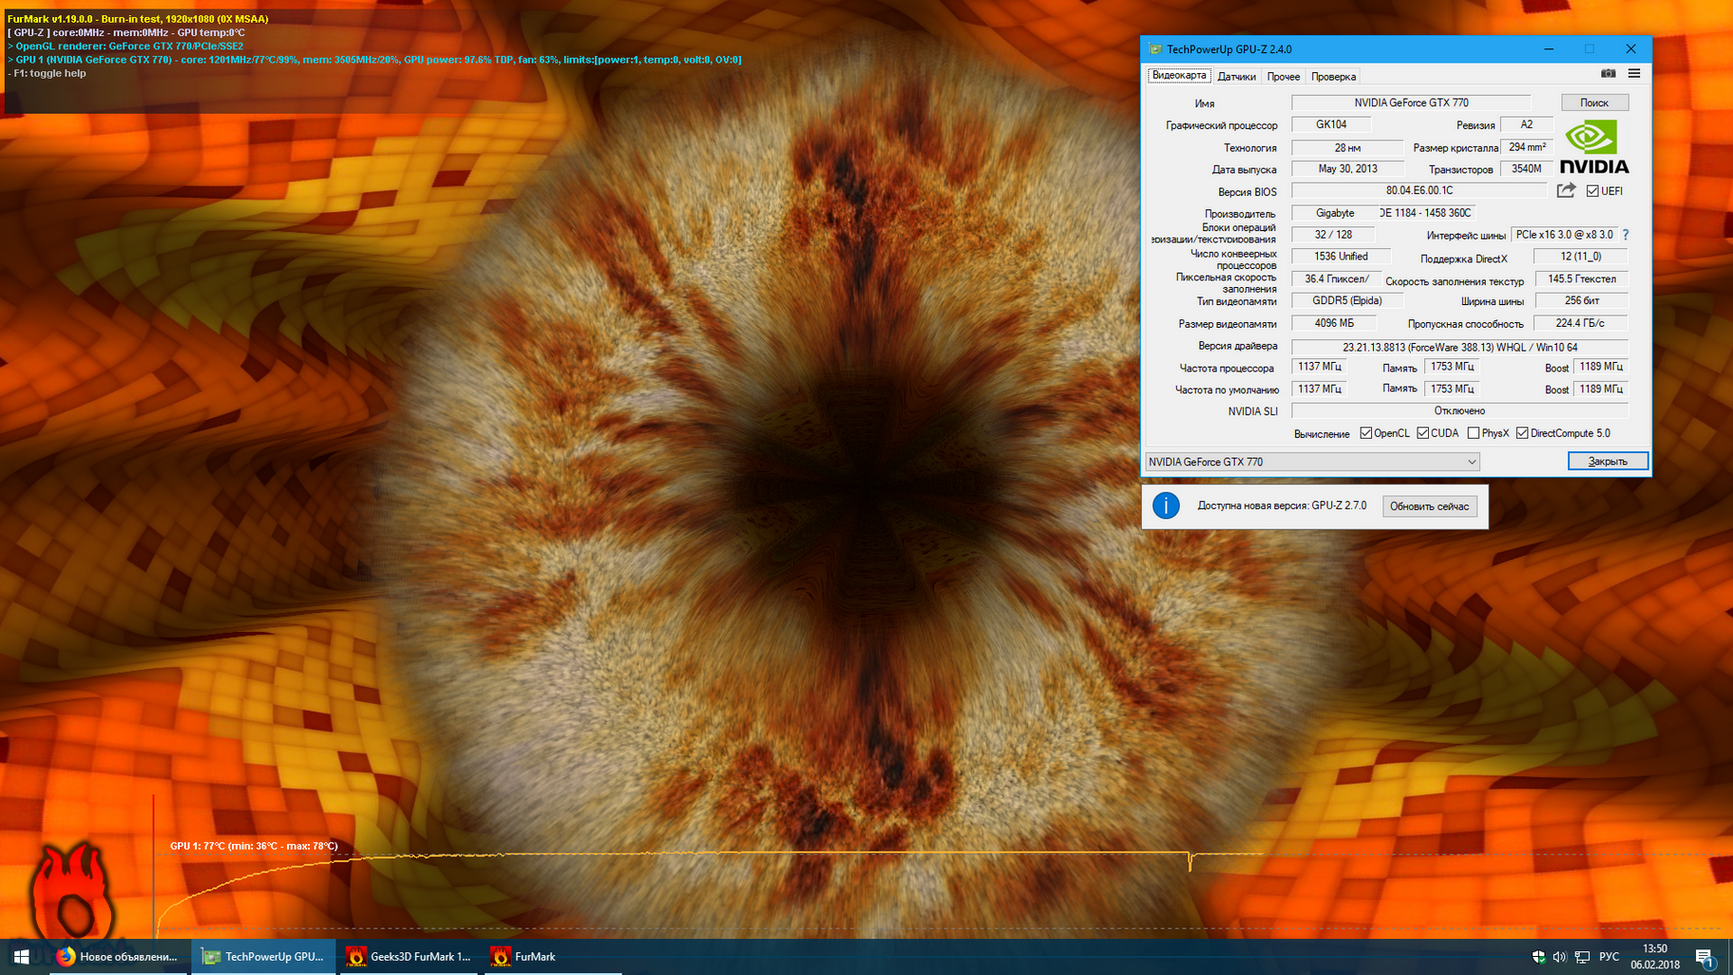Click the РУС language indicator
The image size is (1733, 975).
pos(1609,957)
